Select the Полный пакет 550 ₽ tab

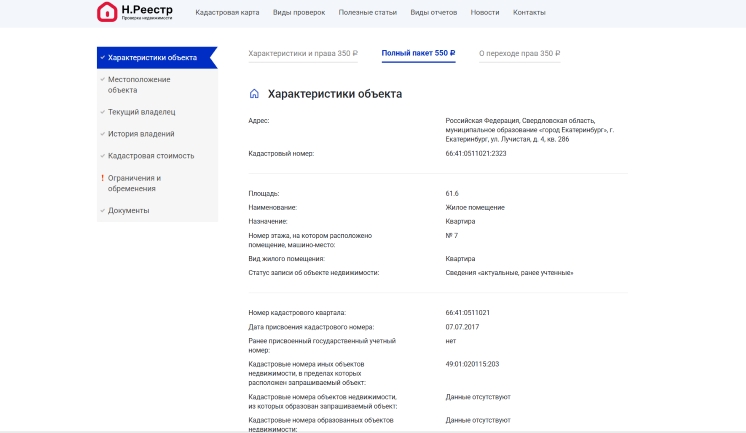pos(418,53)
